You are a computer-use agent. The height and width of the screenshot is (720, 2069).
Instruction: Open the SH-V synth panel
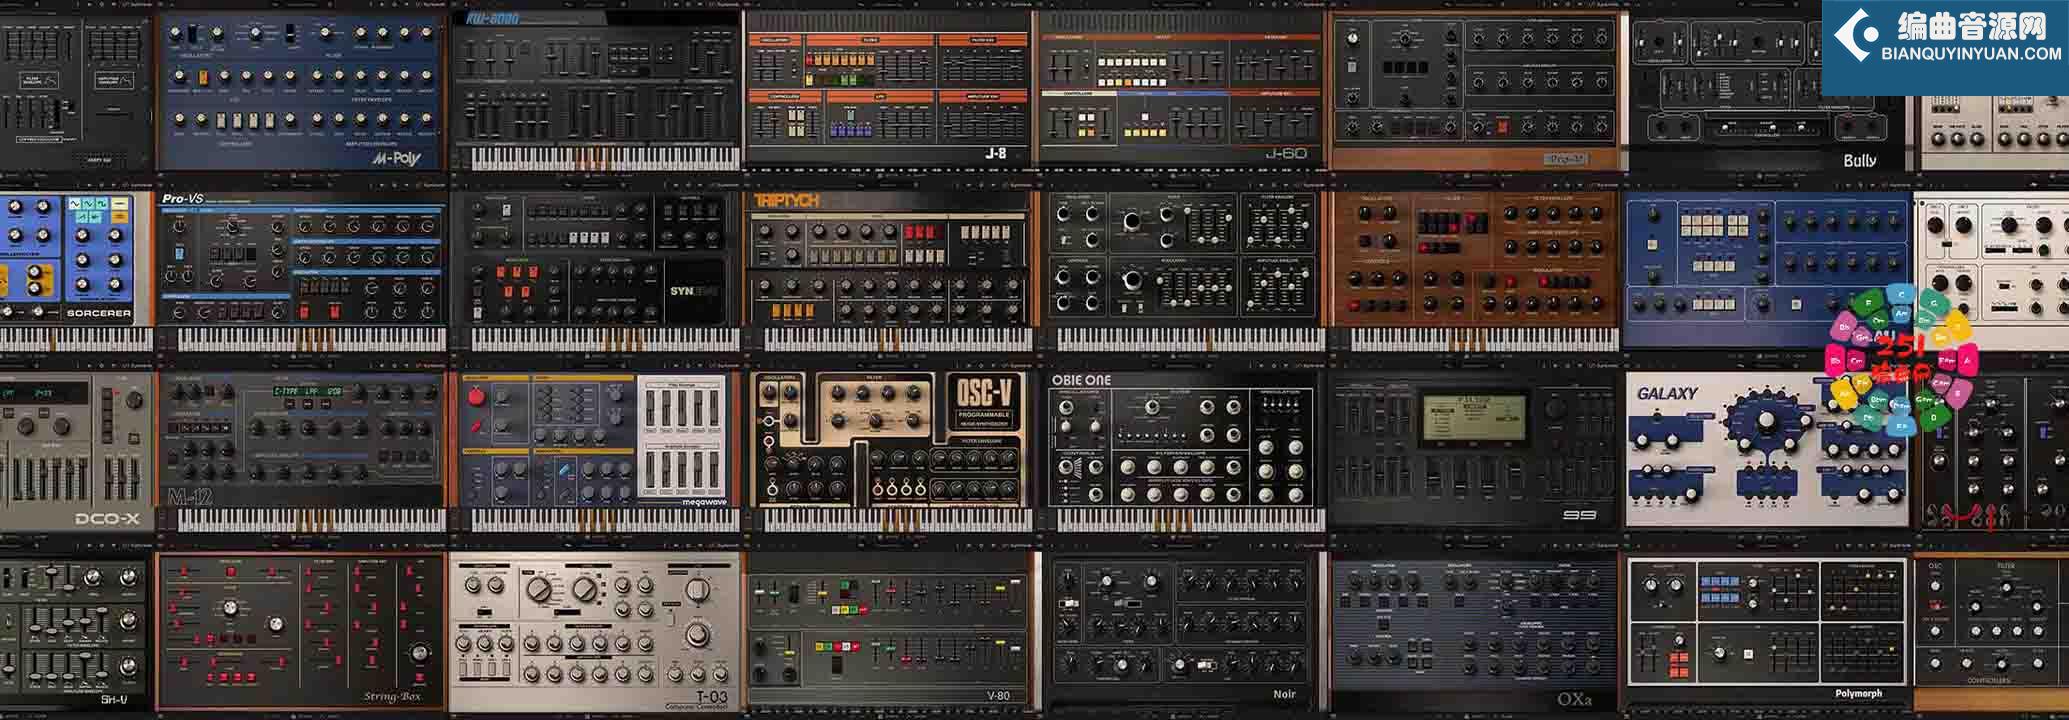pos(77,632)
